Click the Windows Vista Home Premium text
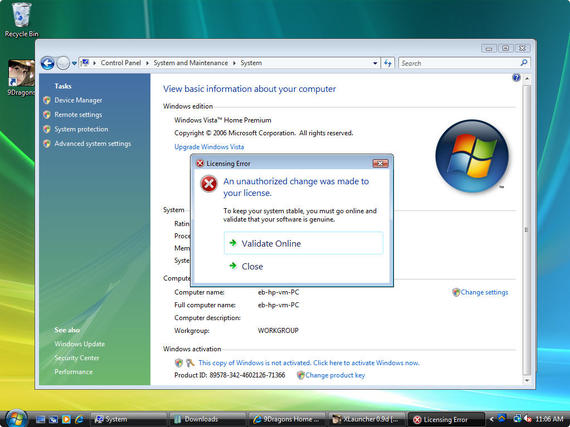Viewport: 570px width, 427px height. point(223,120)
